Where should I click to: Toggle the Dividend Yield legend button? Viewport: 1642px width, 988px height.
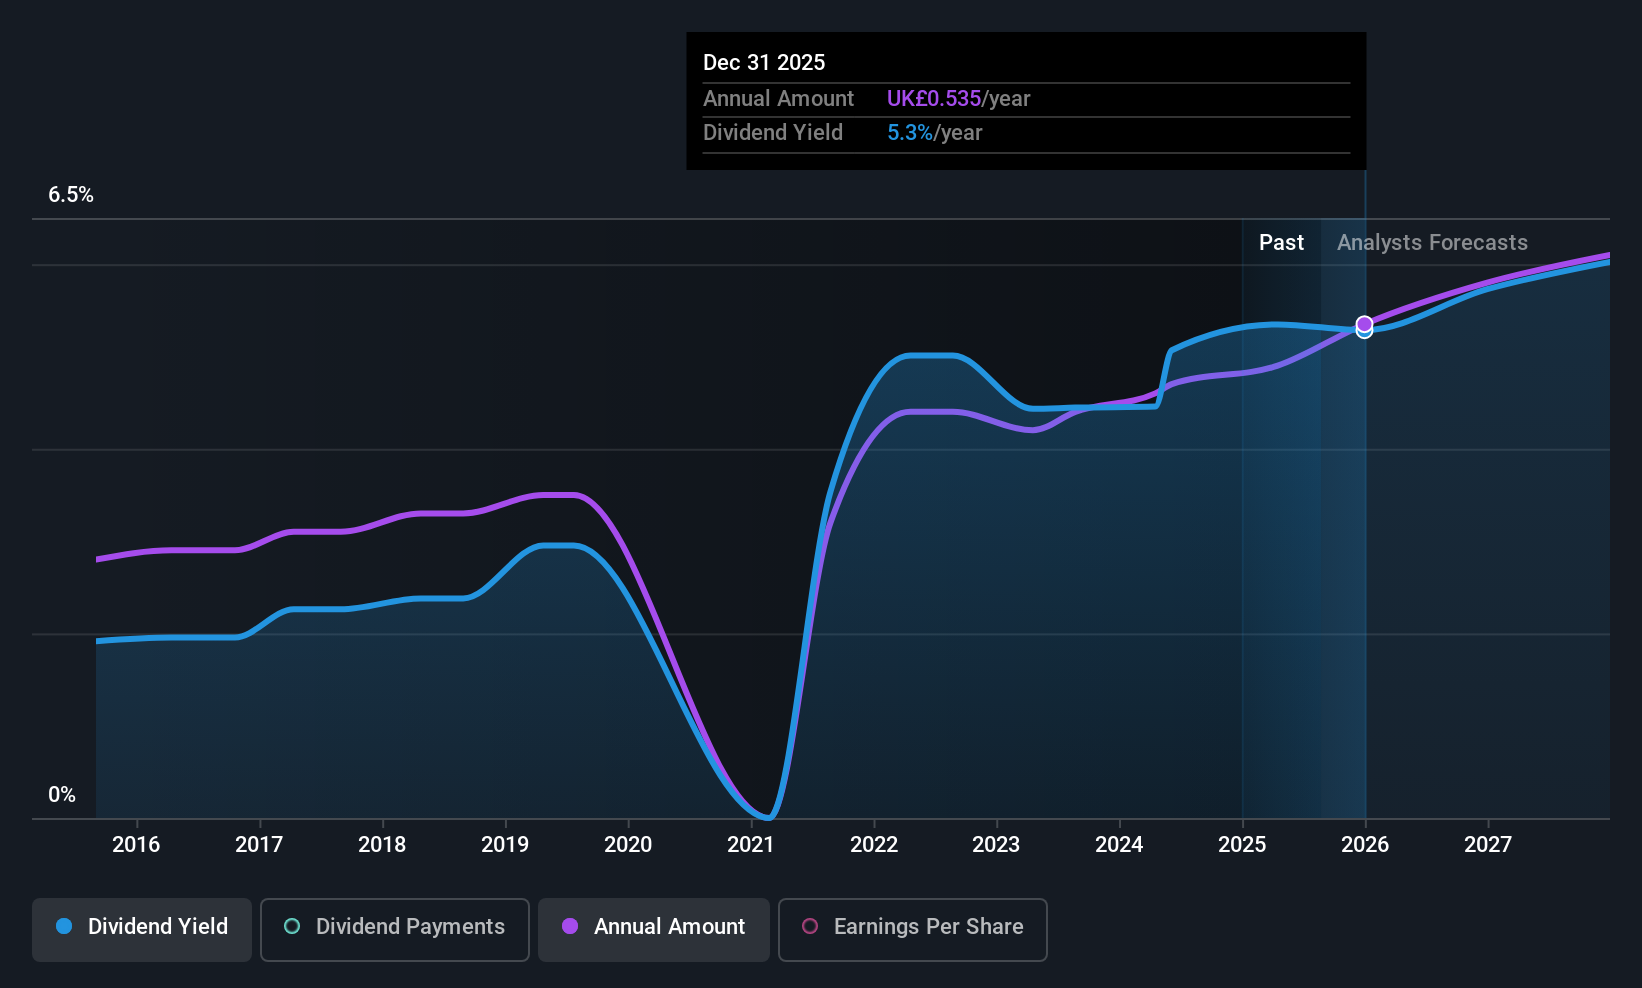pyautogui.click(x=142, y=929)
